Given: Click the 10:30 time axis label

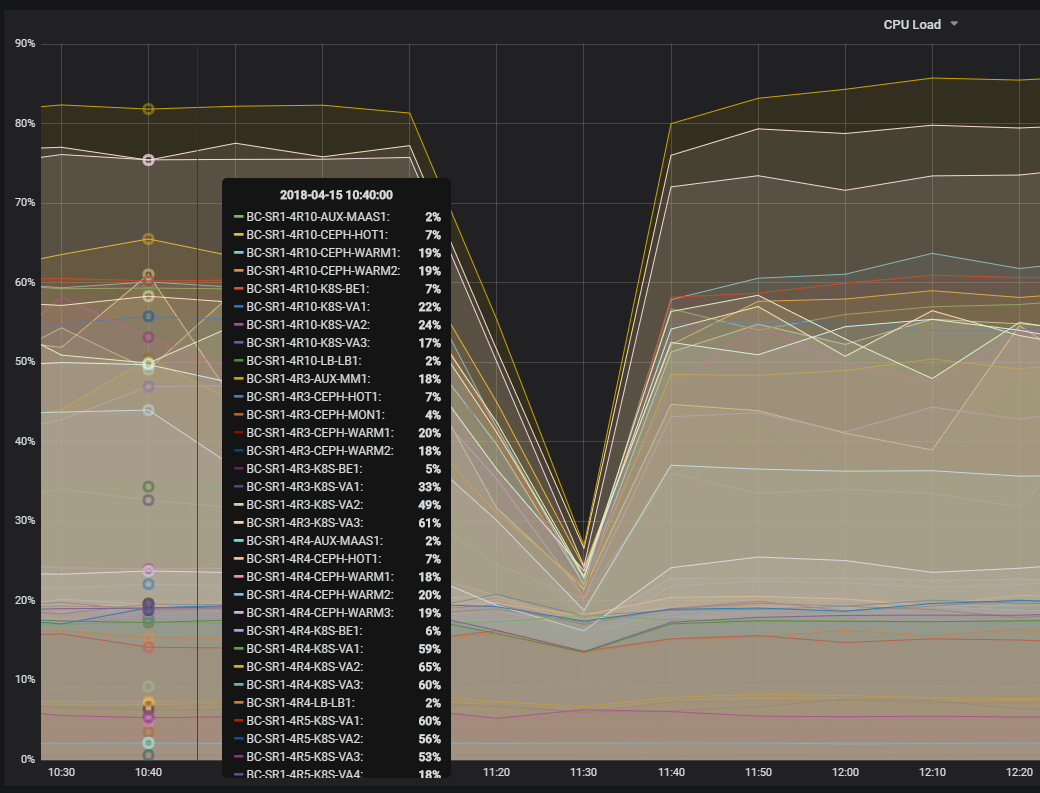Looking at the screenshot, I should pyautogui.click(x=62, y=772).
